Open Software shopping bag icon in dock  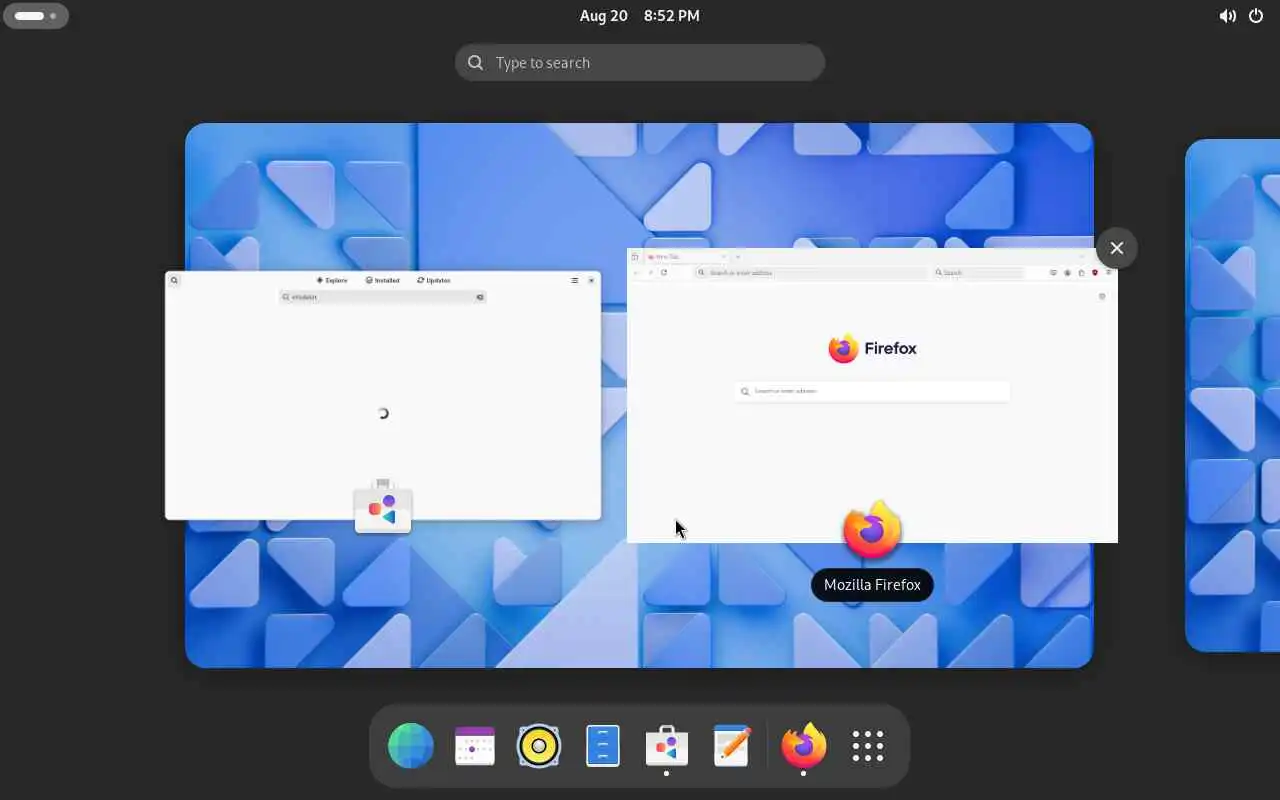[x=667, y=746]
